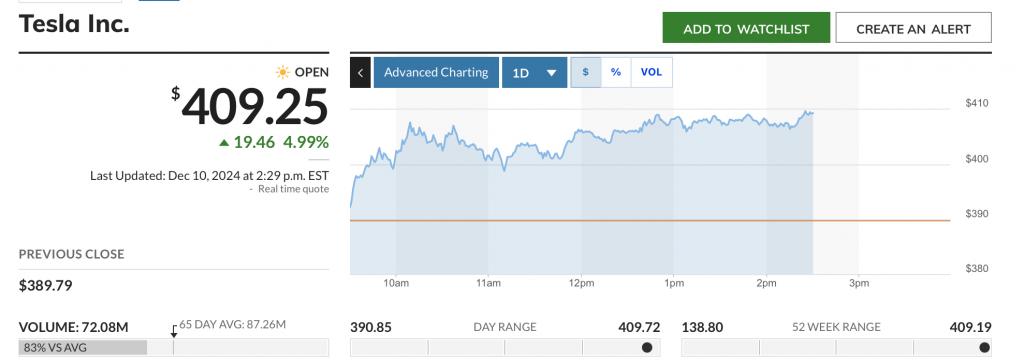The height and width of the screenshot is (363, 1024).
Task: Click the Tesla Inc. heading
Action: pyautogui.click(x=74, y=24)
